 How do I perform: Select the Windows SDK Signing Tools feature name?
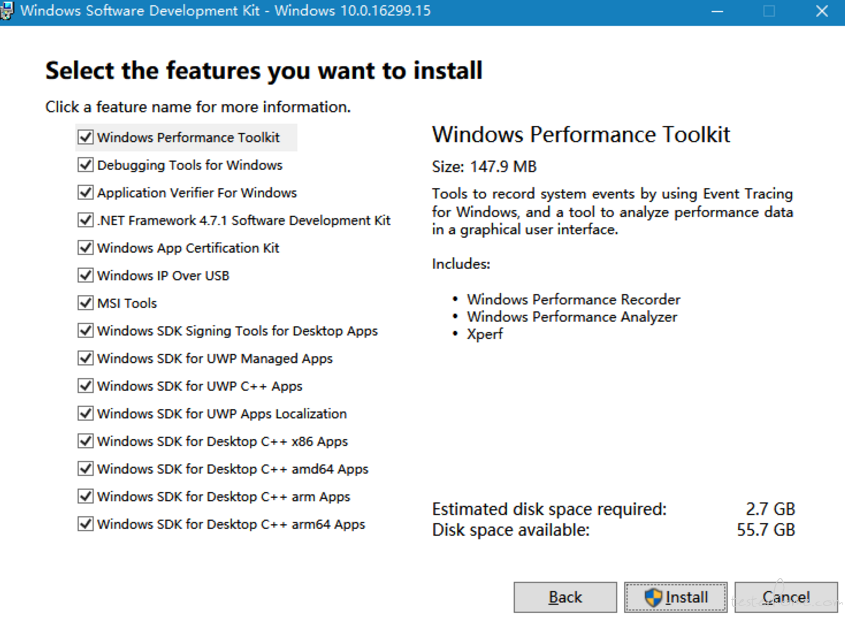pos(237,331)
